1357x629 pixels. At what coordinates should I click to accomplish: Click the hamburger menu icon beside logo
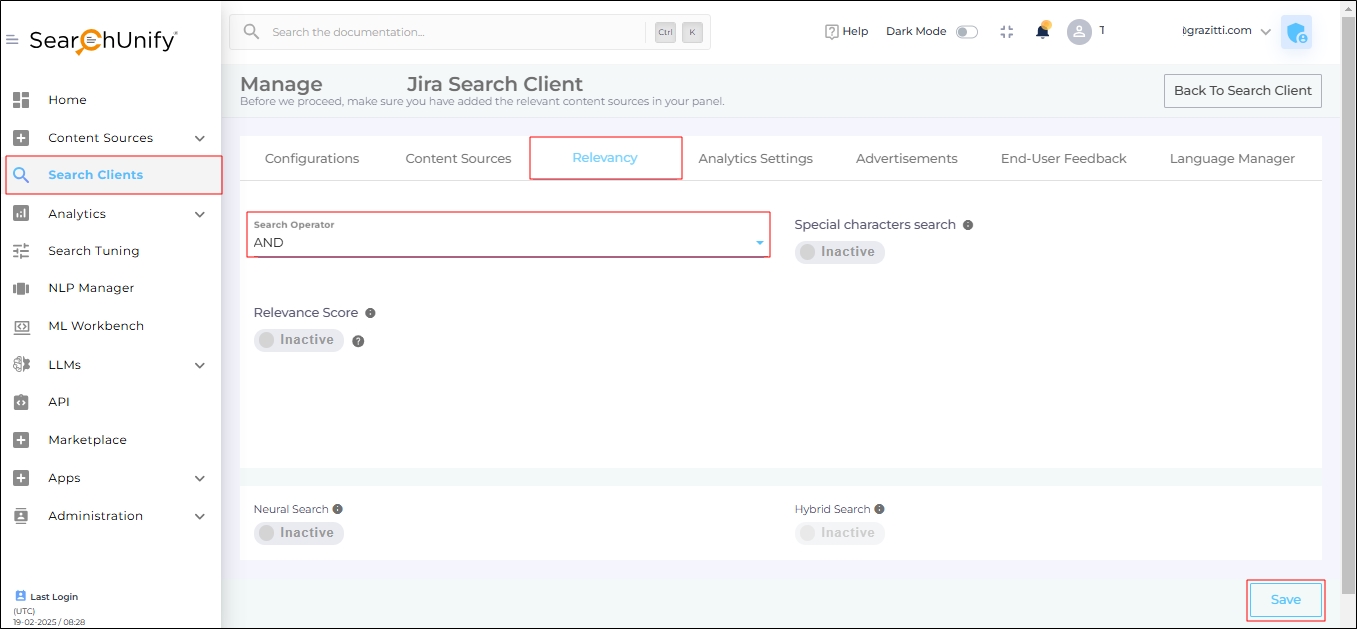12,40
